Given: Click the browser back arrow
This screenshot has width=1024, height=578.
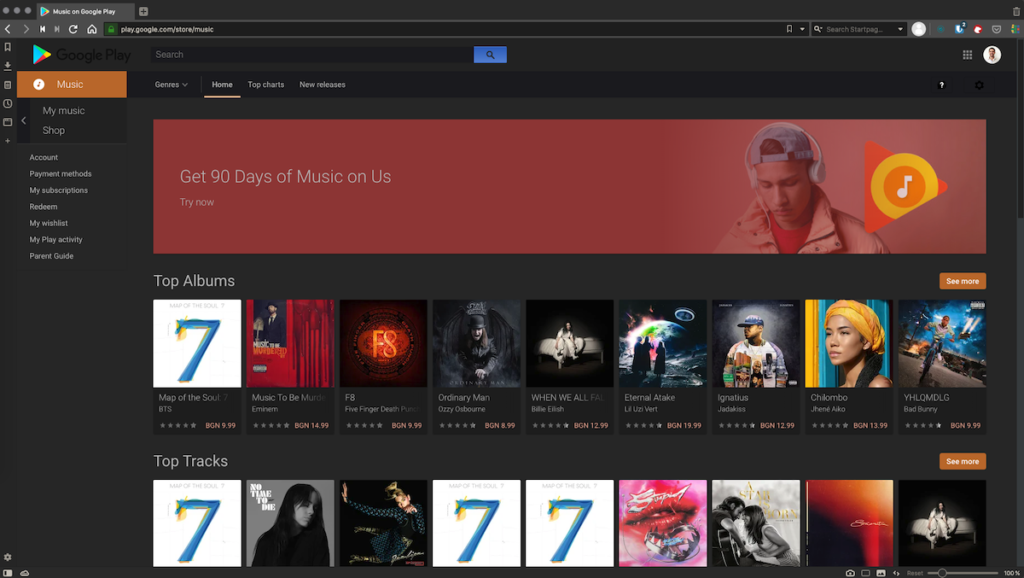Looking at the screenshot, I should [x=8, y=29].
